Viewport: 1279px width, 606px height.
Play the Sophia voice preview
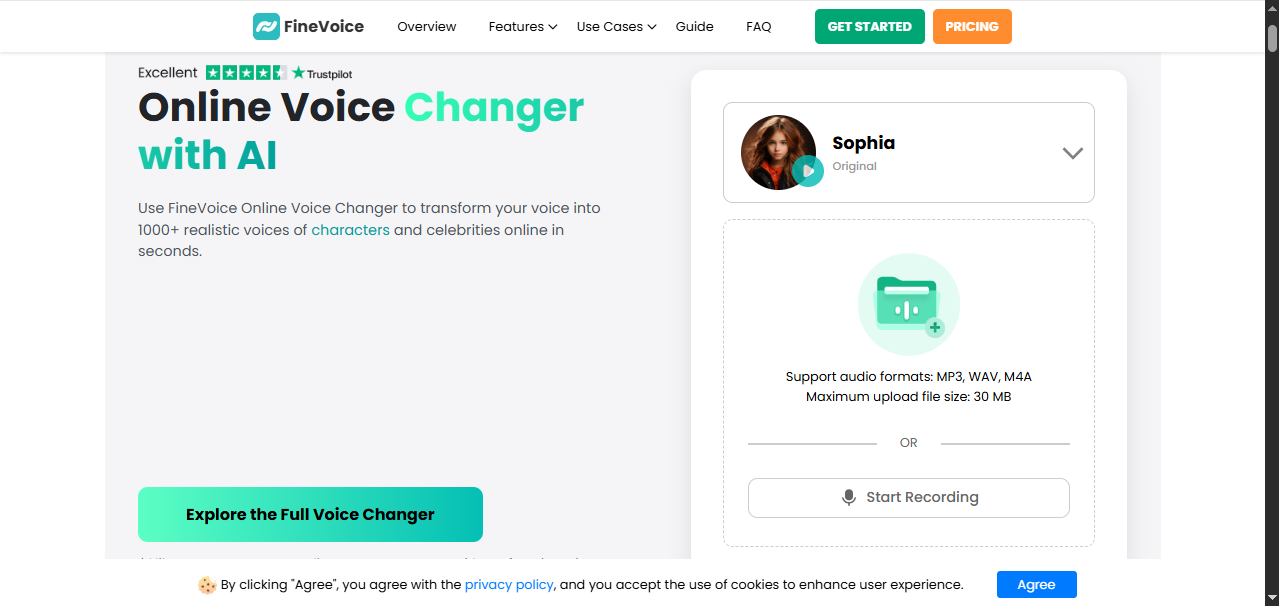[808, 171]
